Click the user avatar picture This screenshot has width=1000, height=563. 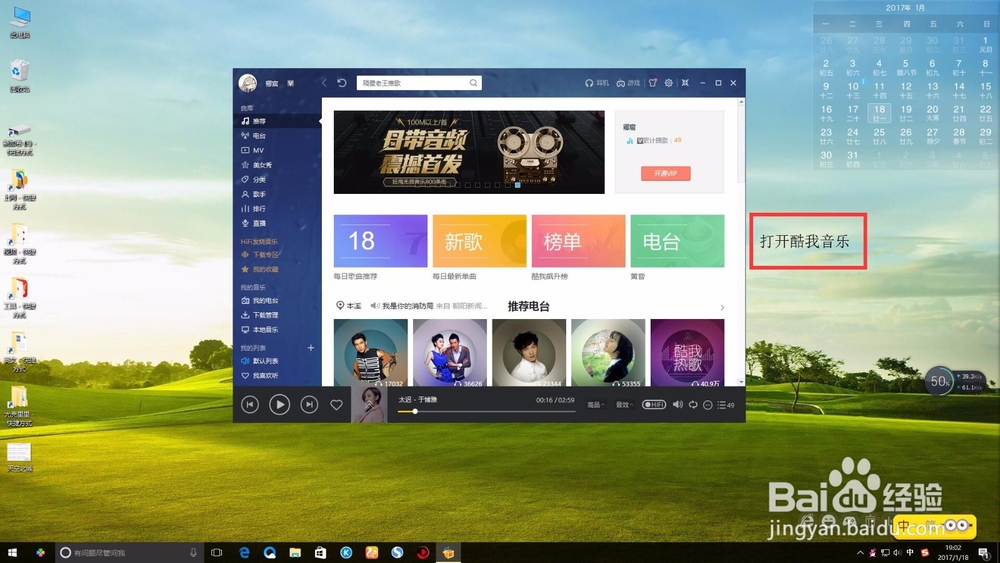click(x=247, y=83)
